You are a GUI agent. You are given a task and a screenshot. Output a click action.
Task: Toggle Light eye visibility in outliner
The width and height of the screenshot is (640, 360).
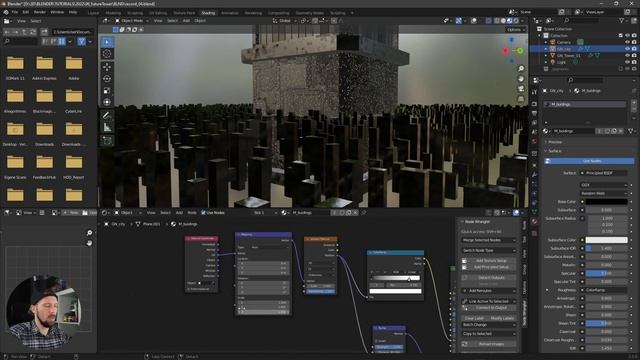pyautogui.click(x=627, y=62)
